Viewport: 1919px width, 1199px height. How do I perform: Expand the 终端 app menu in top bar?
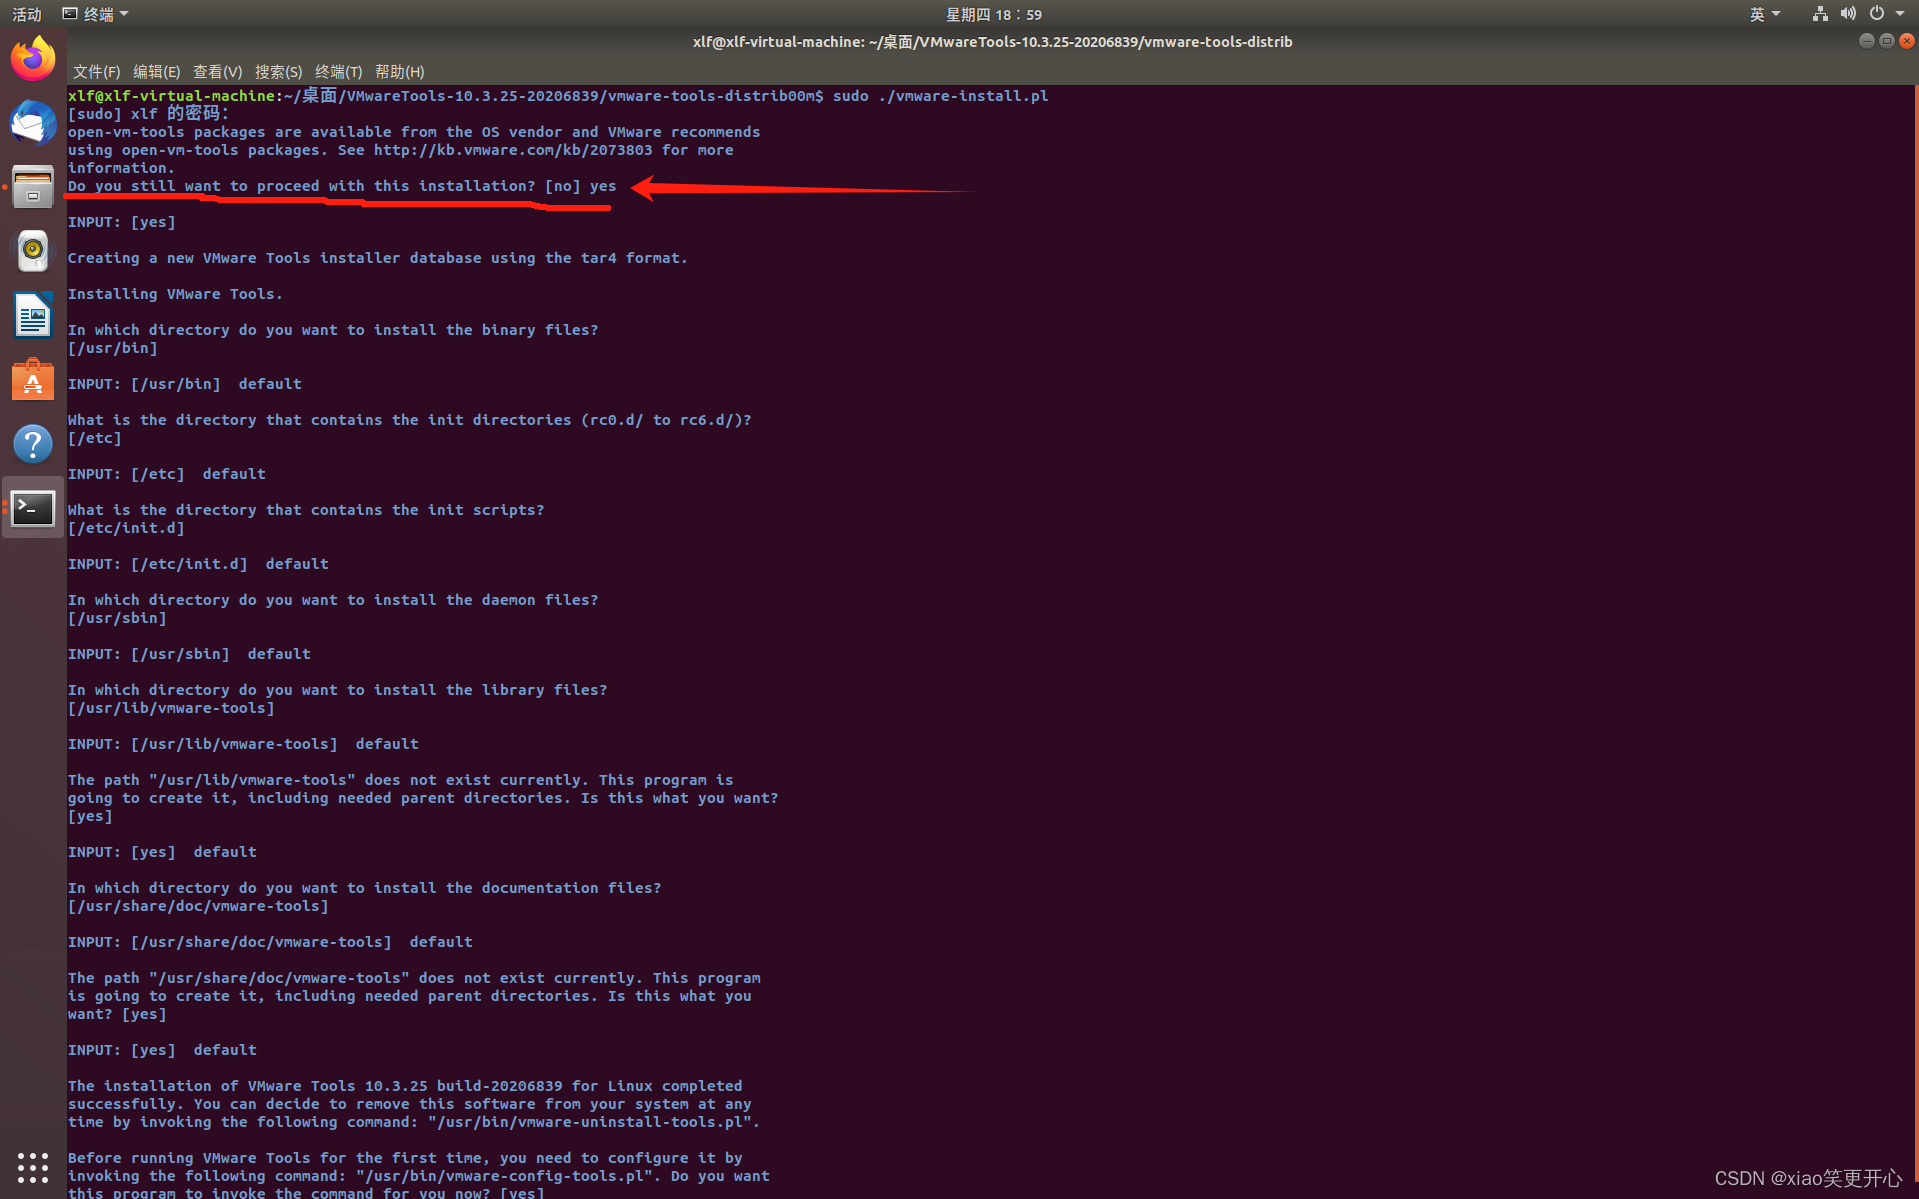(96, 14)
